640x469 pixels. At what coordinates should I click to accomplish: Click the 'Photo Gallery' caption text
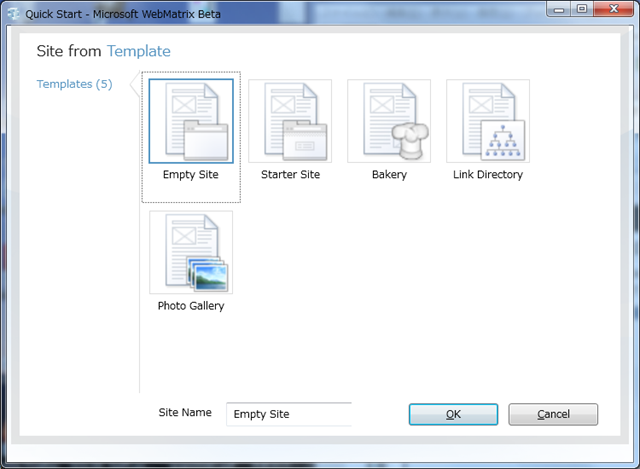[x=191, y=306]
